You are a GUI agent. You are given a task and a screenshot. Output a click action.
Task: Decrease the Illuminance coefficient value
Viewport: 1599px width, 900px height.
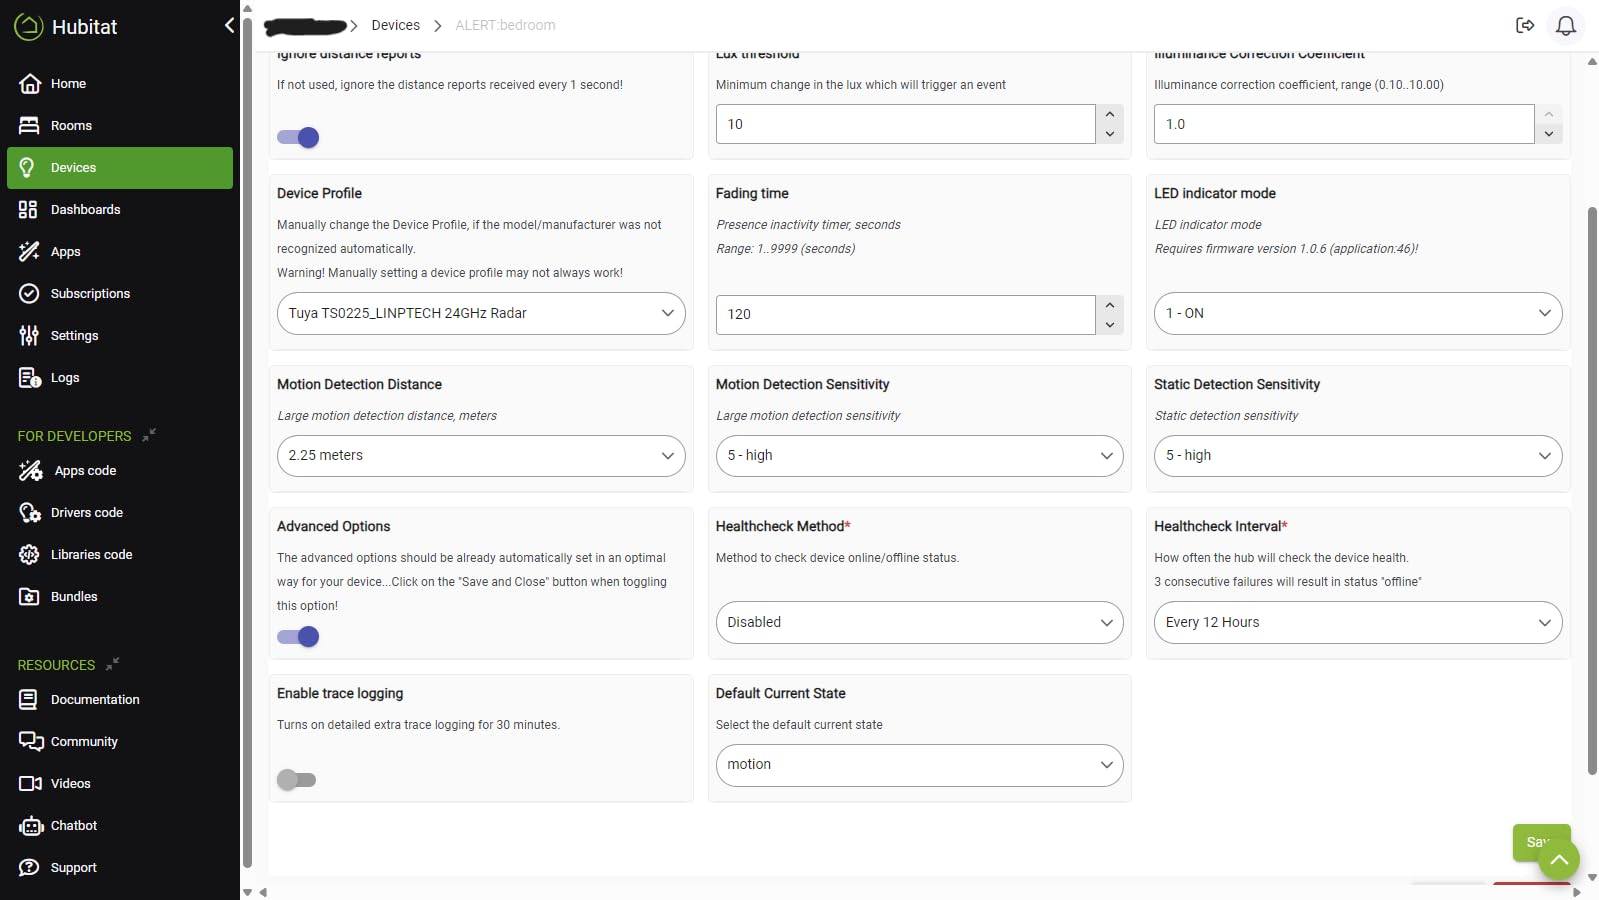(x=1549, y=134)
